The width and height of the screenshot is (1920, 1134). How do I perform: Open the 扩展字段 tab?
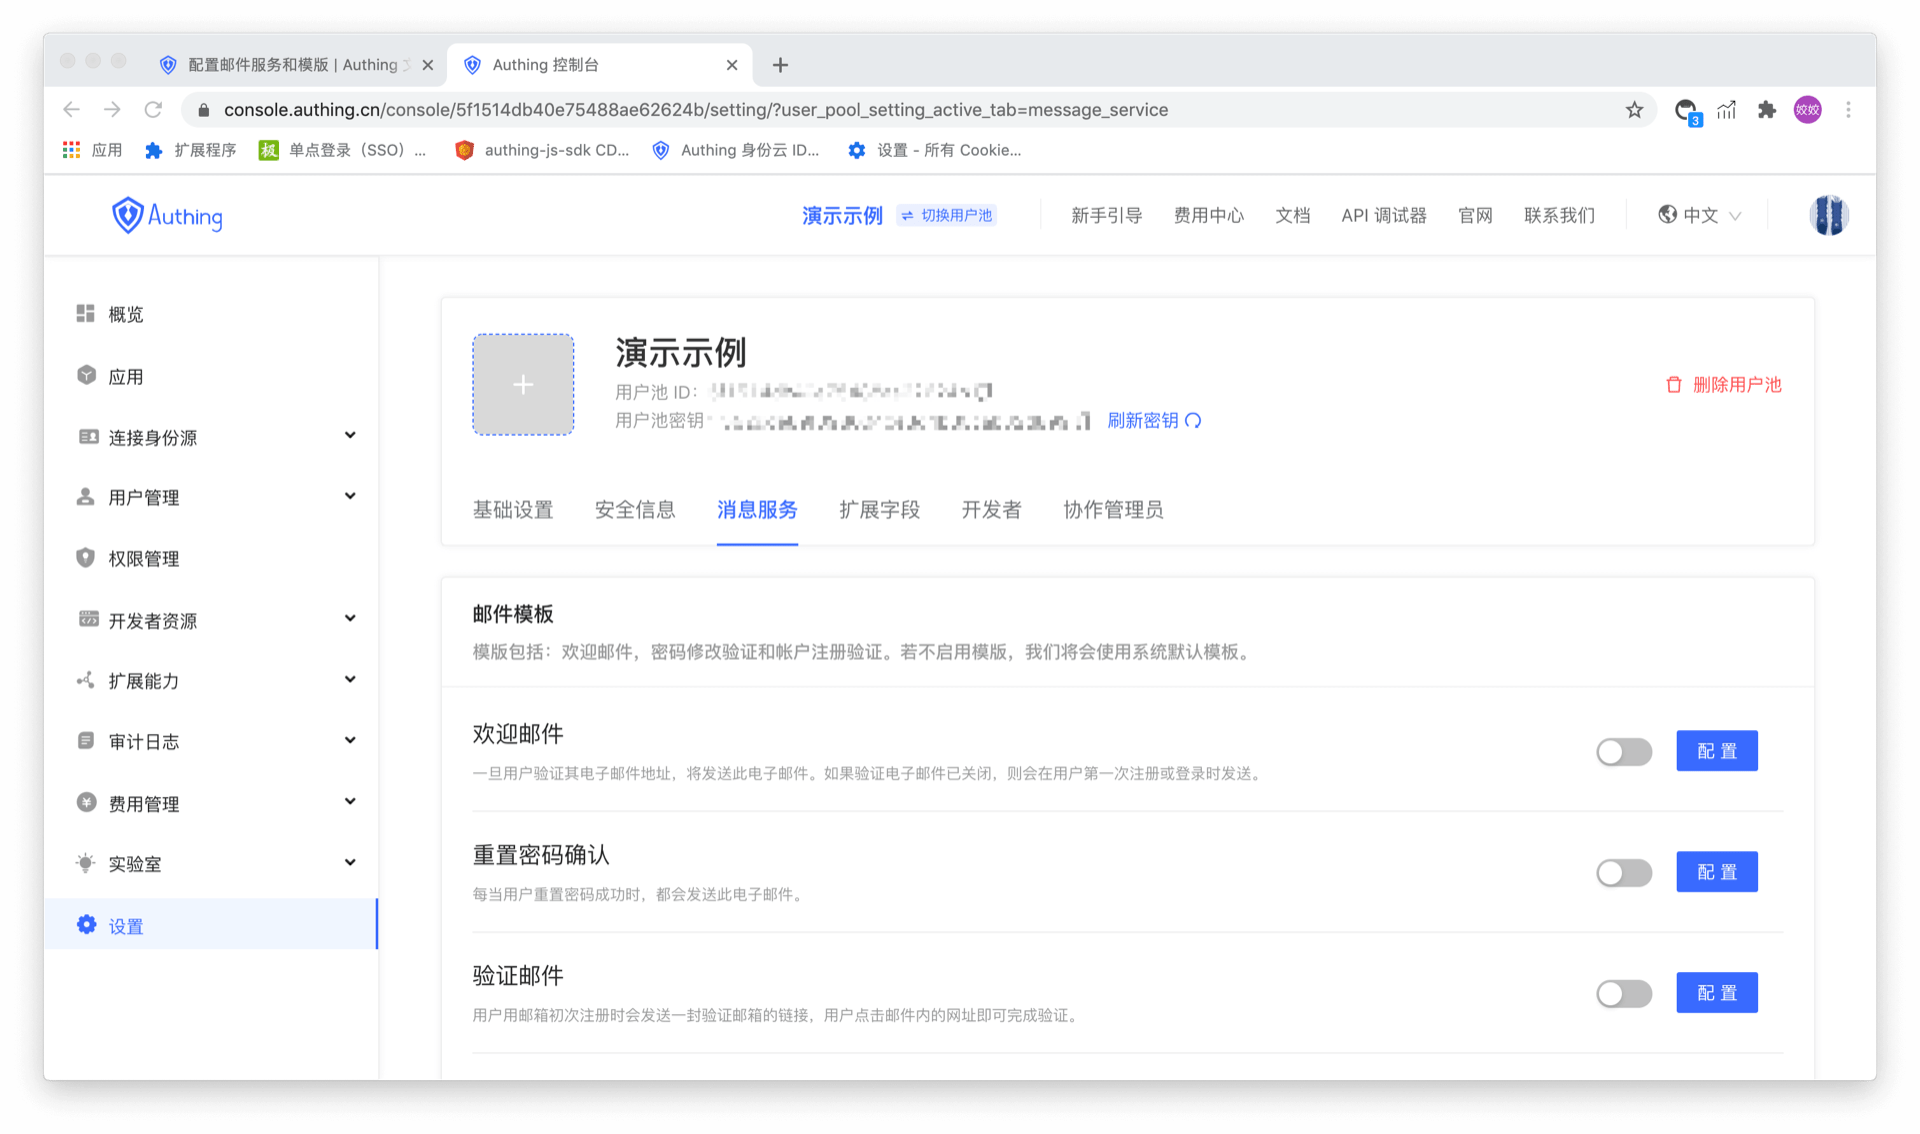[879, 510]
